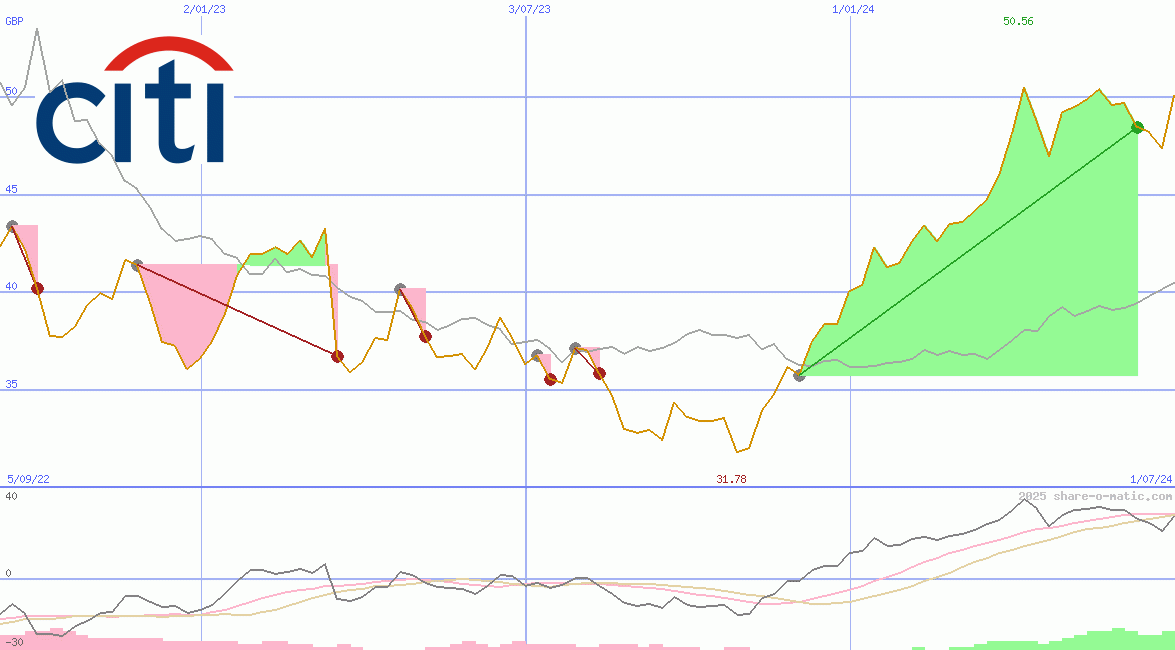Click the Citi logo
The width and height of the screenshot is (1175, 650).
click(134, 100)
